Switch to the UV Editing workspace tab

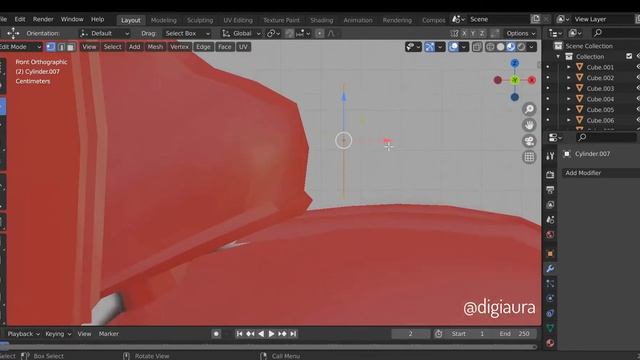238,20
